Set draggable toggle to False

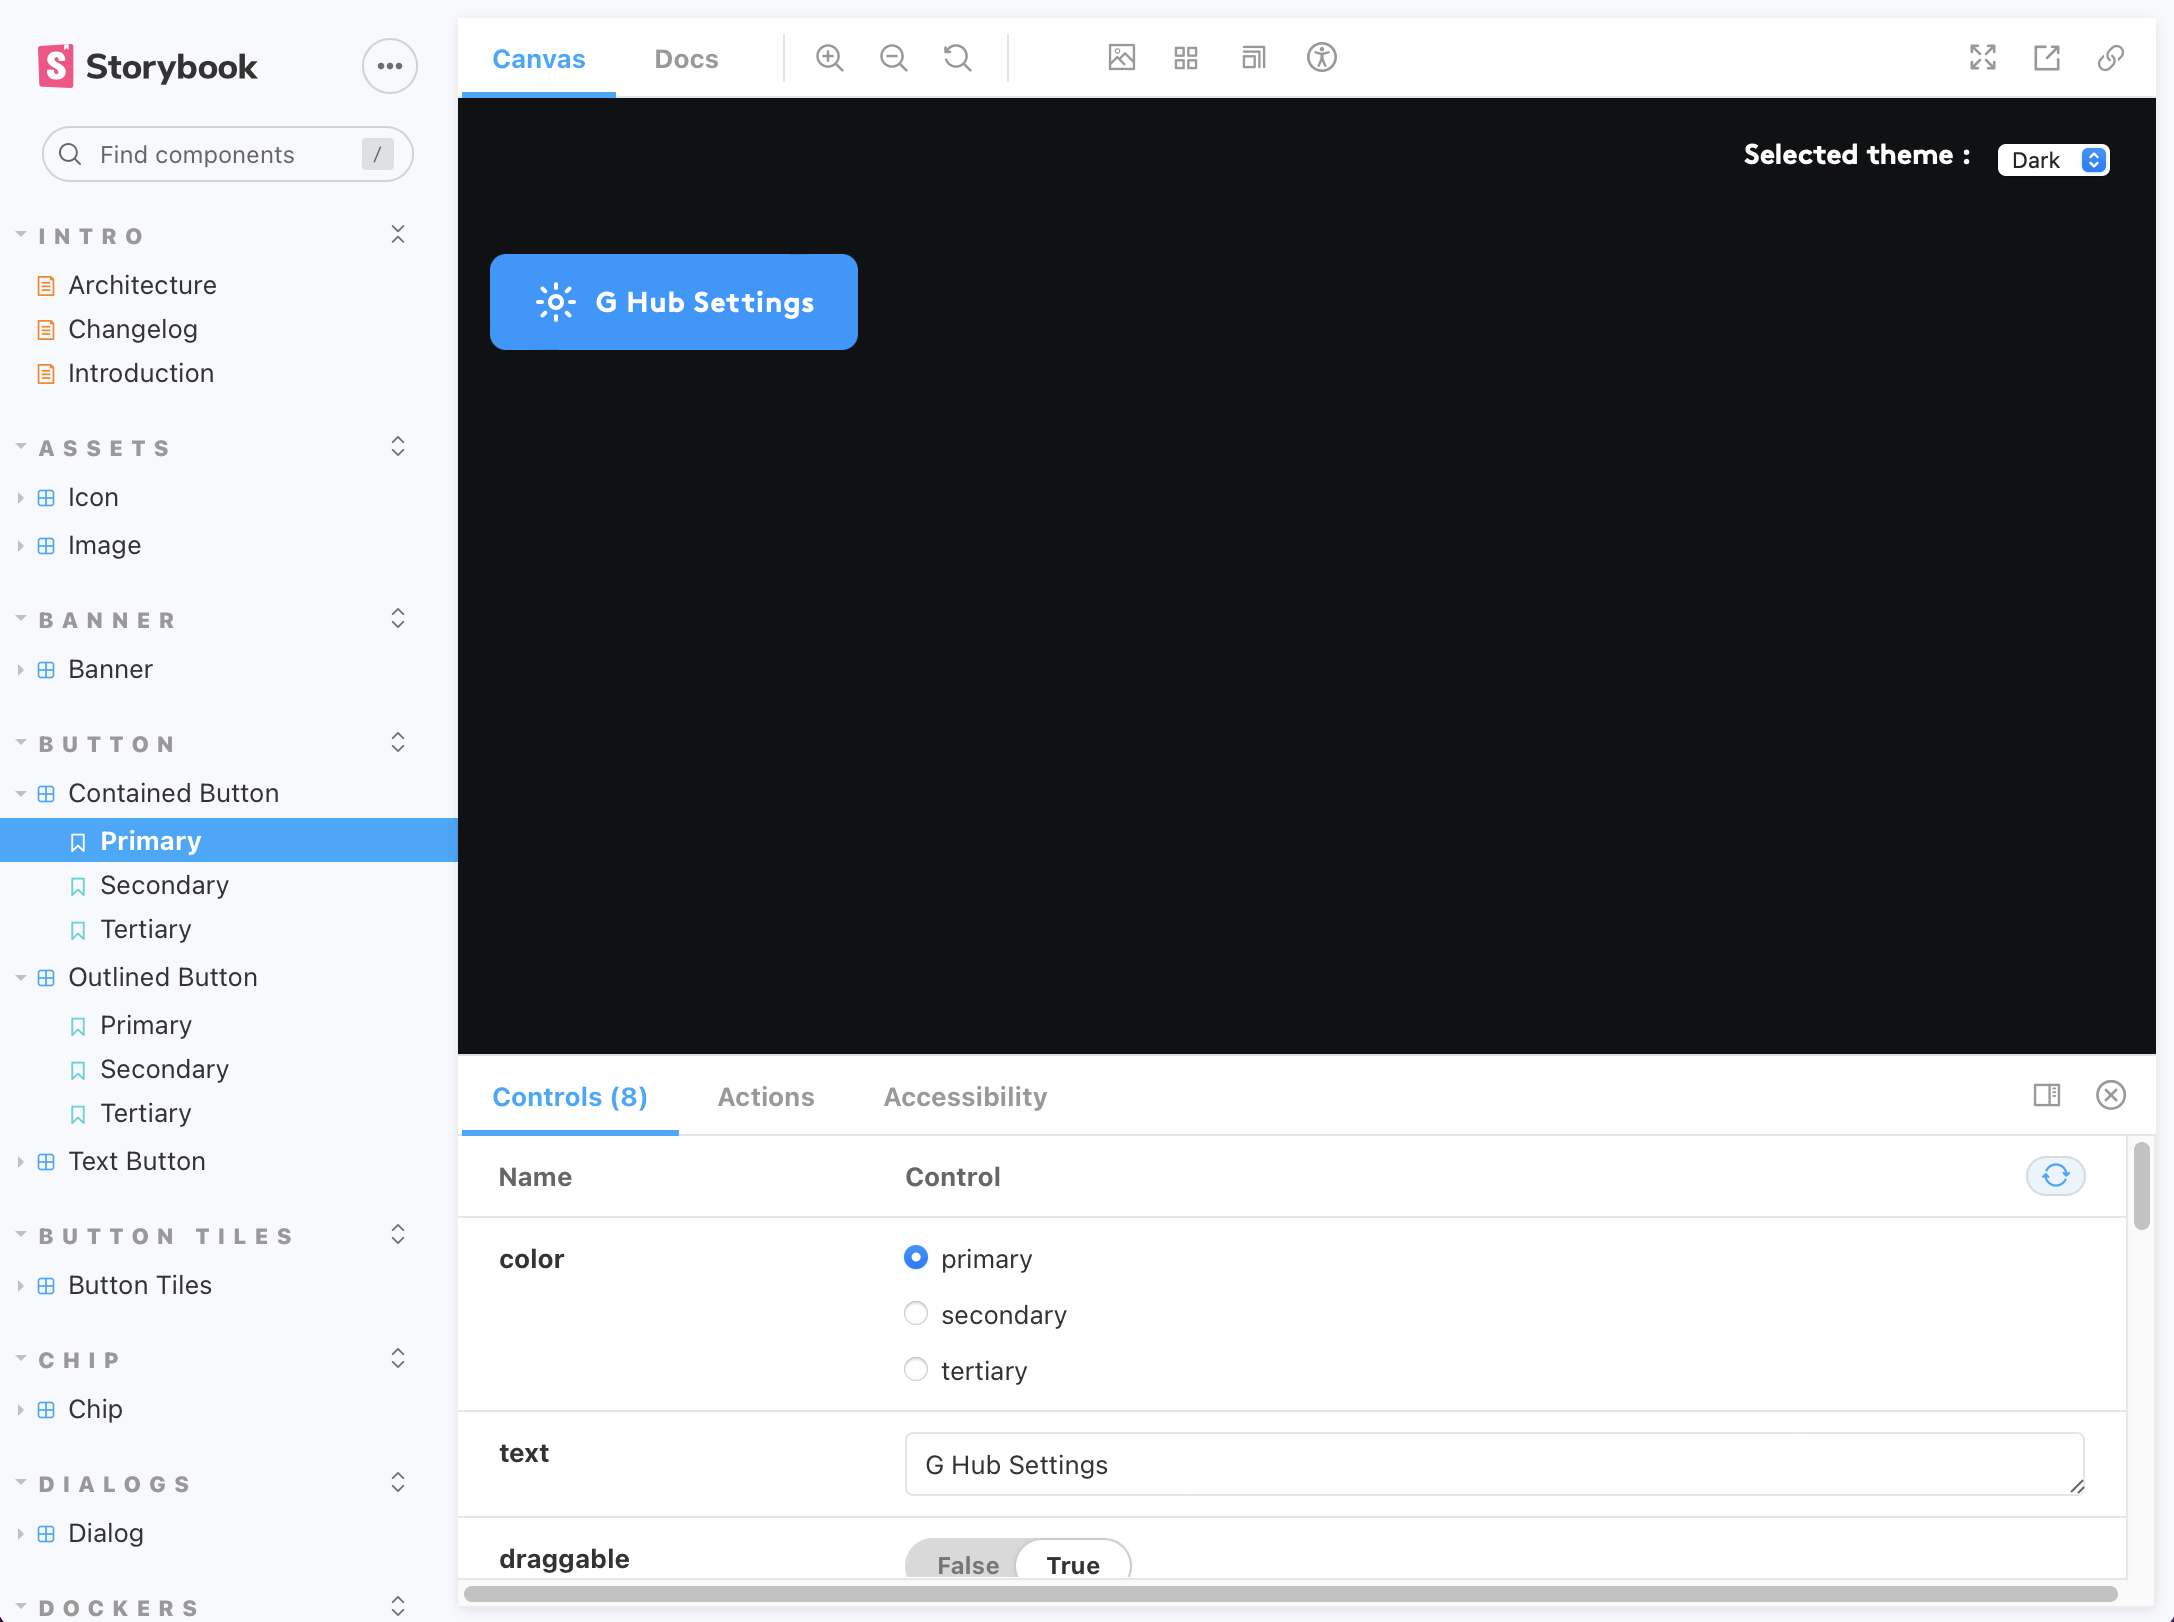pyautogui.click(x=966, y=1564)
